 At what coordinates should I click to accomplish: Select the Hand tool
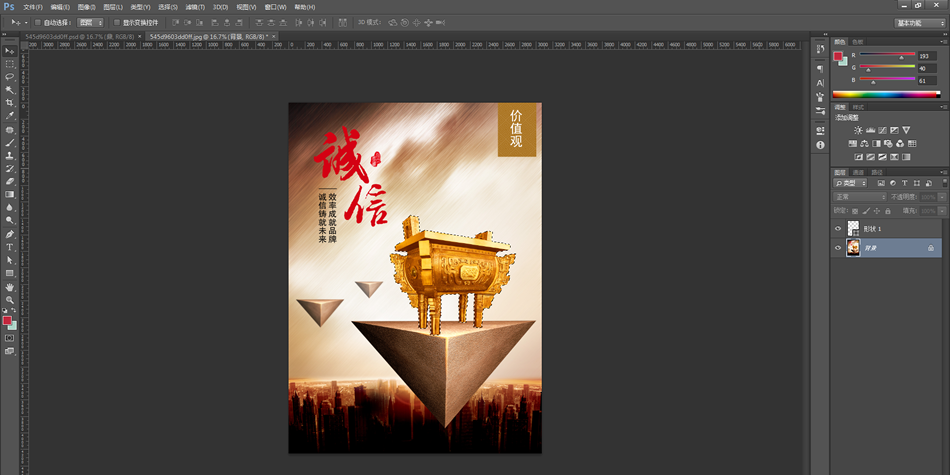[10, 287]
